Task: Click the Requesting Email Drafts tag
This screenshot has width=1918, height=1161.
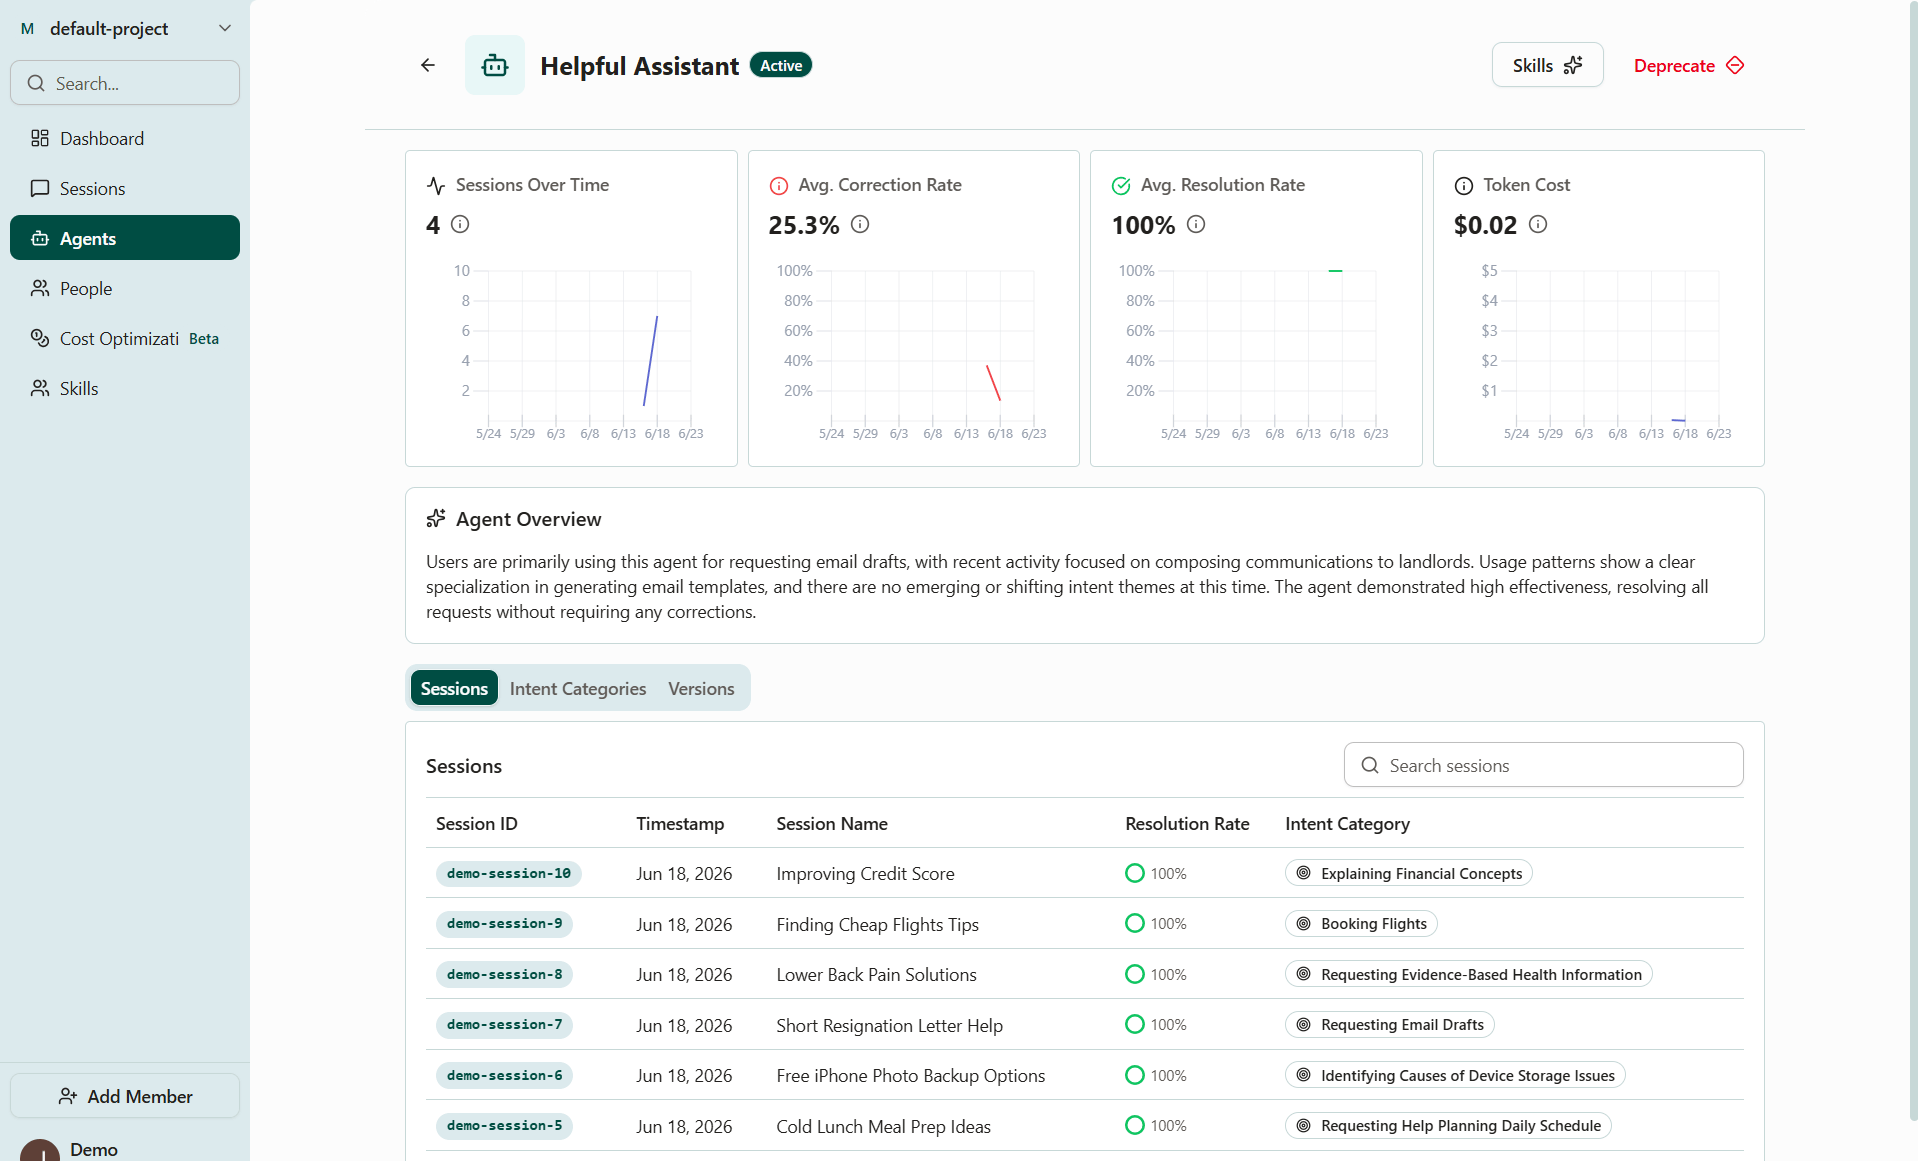Action: coord(1389,1024)
